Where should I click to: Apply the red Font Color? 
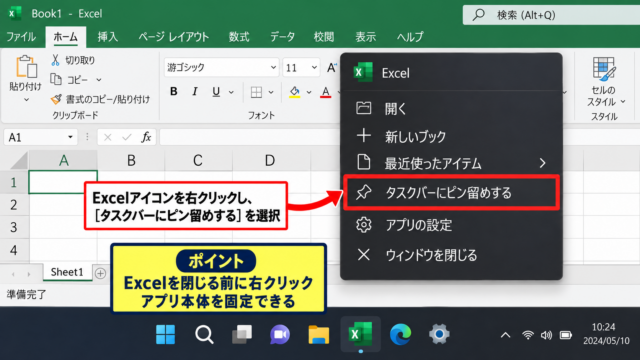click(326, 92)
